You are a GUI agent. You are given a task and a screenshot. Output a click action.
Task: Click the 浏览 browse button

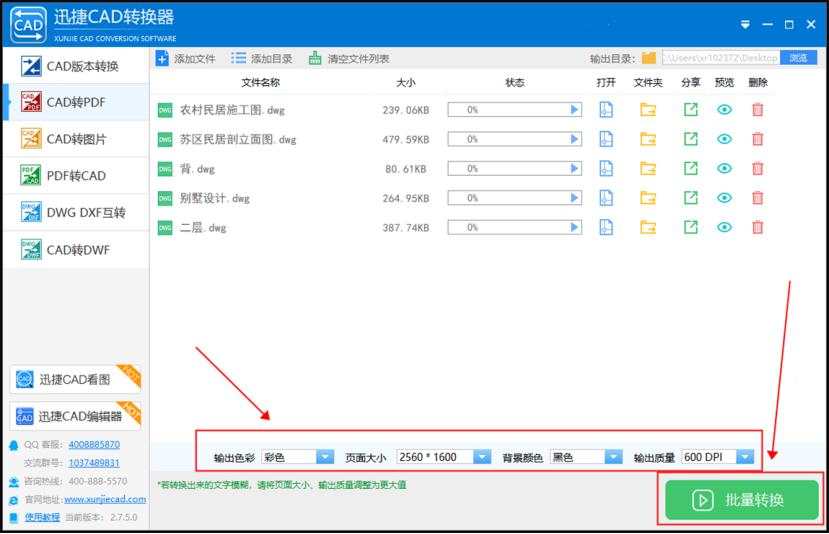[x=798, y=58]
